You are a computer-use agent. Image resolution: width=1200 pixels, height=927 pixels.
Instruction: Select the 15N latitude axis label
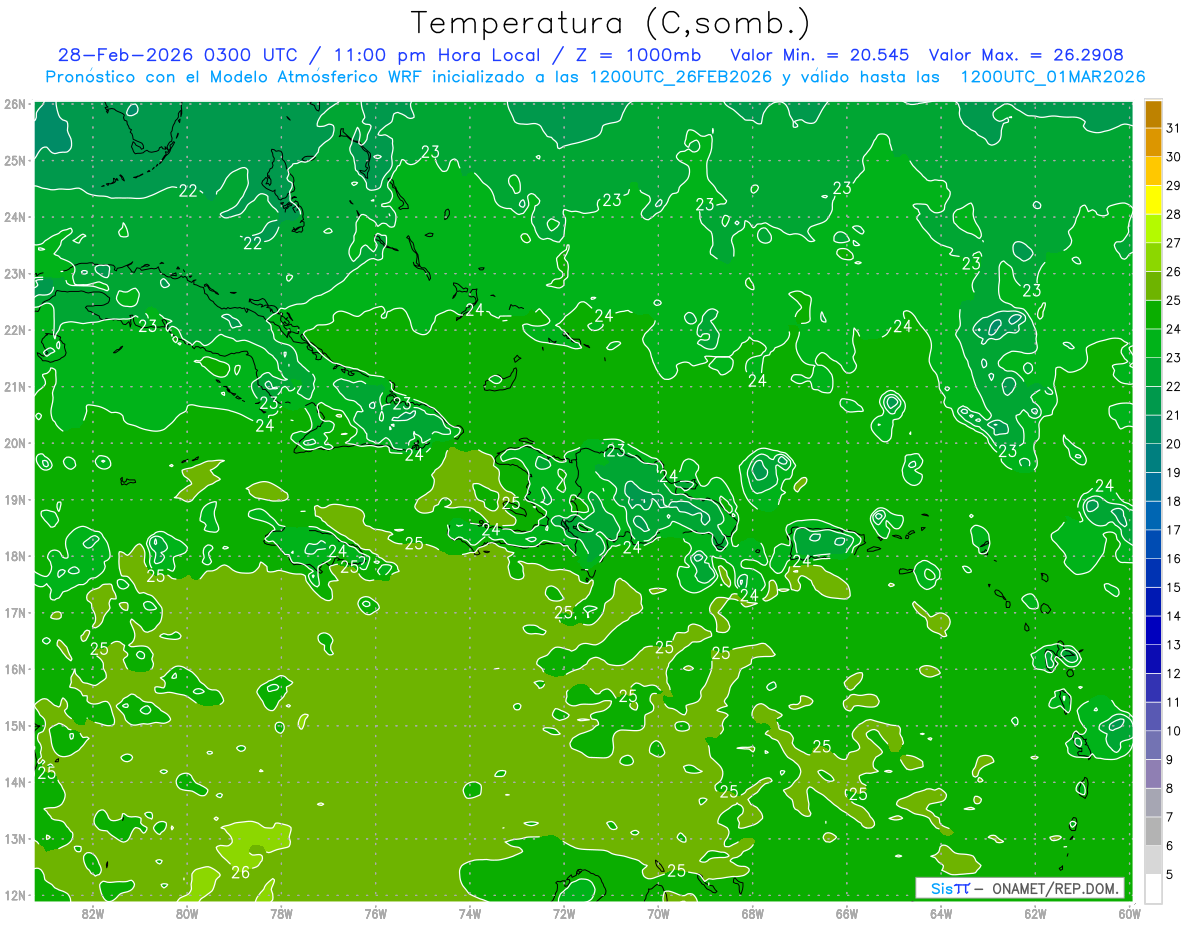(x=14, y=725)
